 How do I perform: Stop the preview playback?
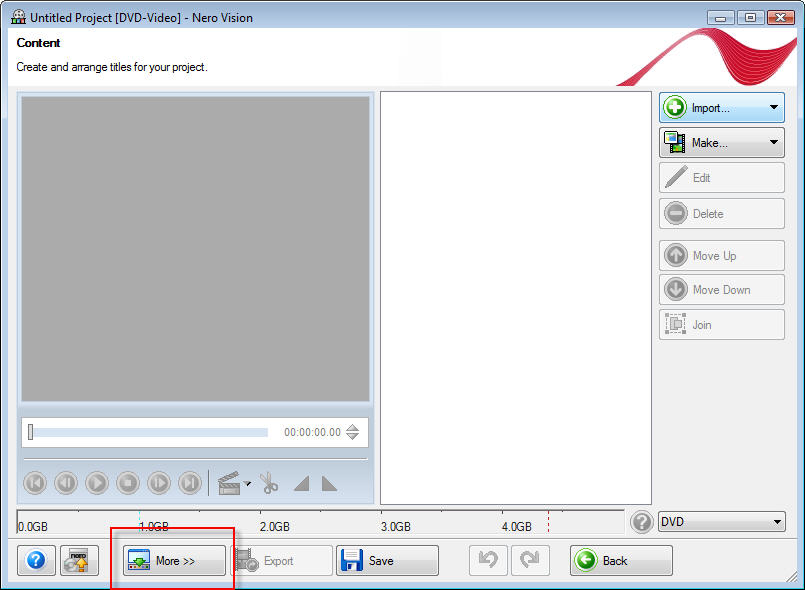coord(128,483)
